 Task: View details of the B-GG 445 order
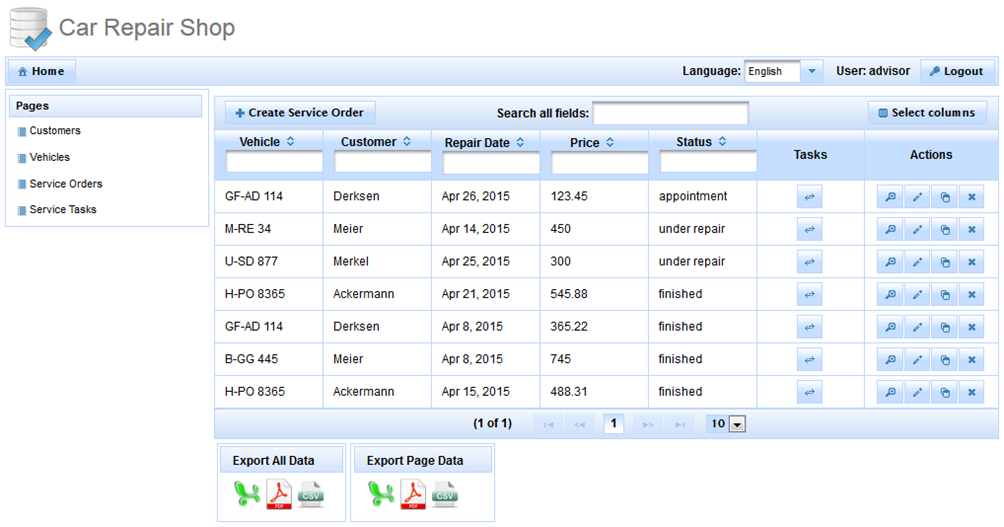[x=890, y=360]
